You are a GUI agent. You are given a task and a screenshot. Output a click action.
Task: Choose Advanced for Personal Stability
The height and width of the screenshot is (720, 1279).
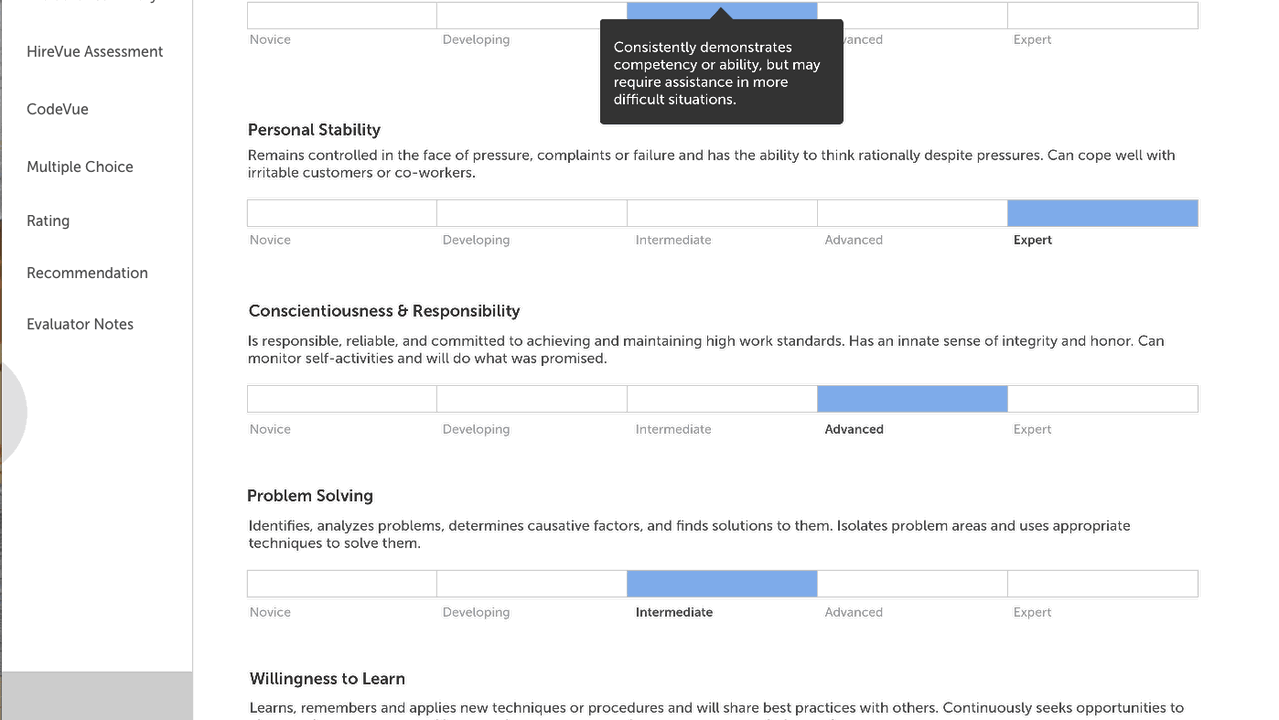point(912,213)
